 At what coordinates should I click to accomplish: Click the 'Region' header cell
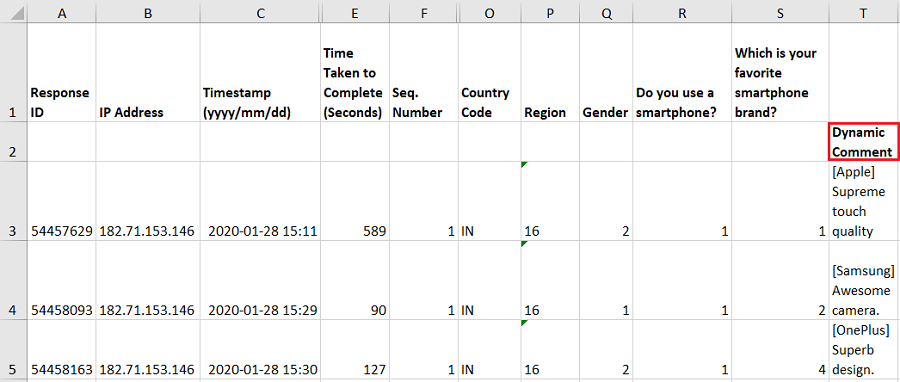550,72
